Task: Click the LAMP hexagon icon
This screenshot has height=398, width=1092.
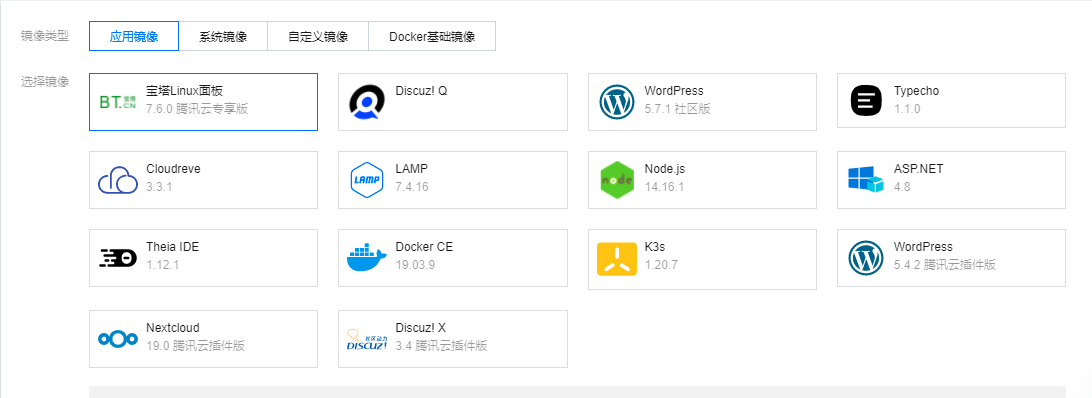Action: pos(366,180)
